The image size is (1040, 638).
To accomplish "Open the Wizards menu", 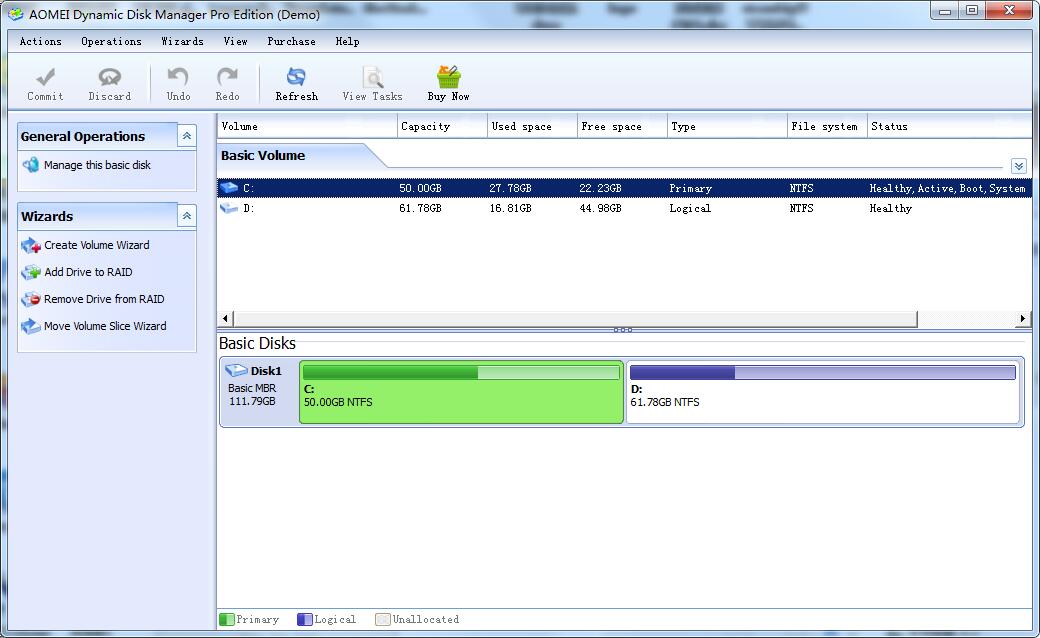I will pos(182,41).
